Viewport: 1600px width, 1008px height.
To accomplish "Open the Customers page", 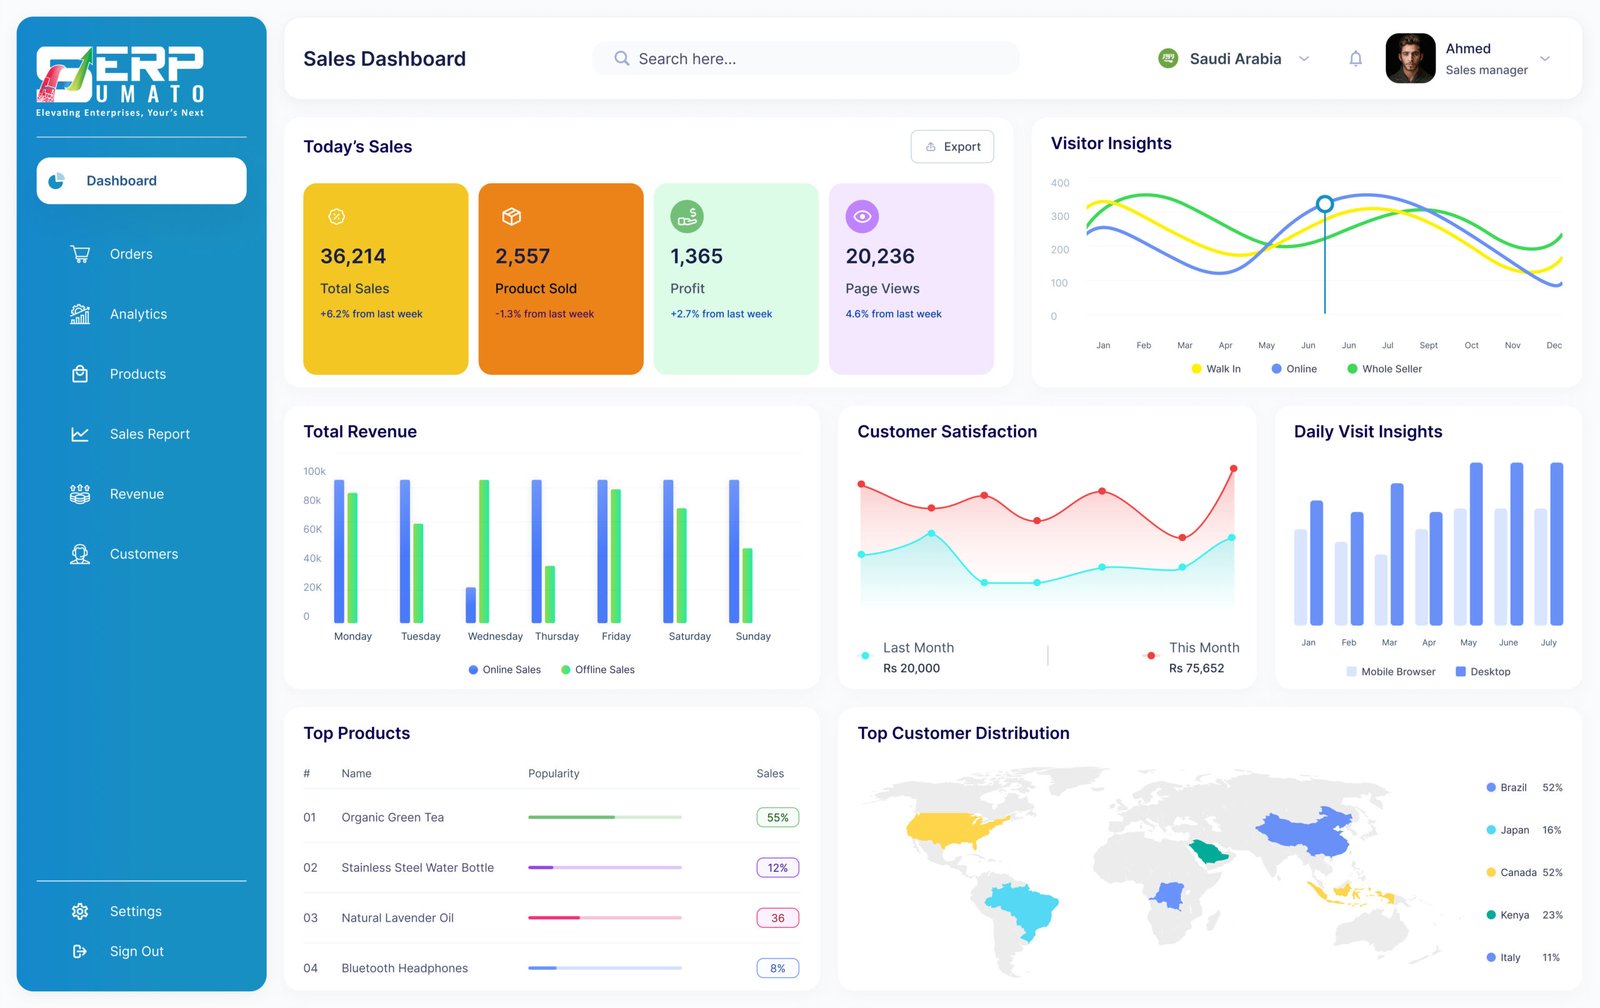I will click(x=144, y=554).
